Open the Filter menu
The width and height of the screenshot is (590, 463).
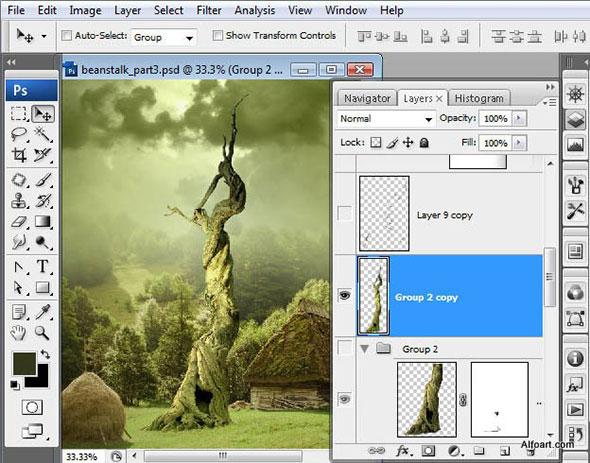coord(209,10)
